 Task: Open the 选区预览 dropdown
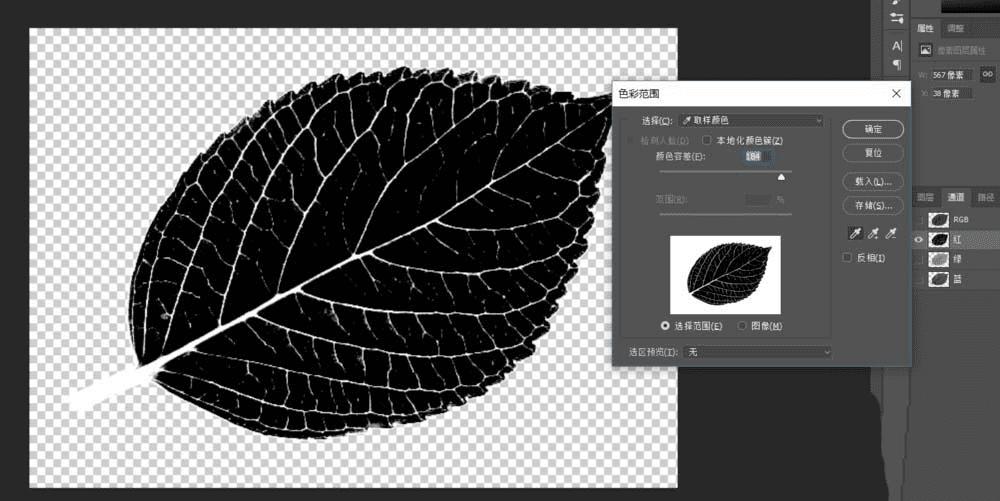[x=757, y=352]
